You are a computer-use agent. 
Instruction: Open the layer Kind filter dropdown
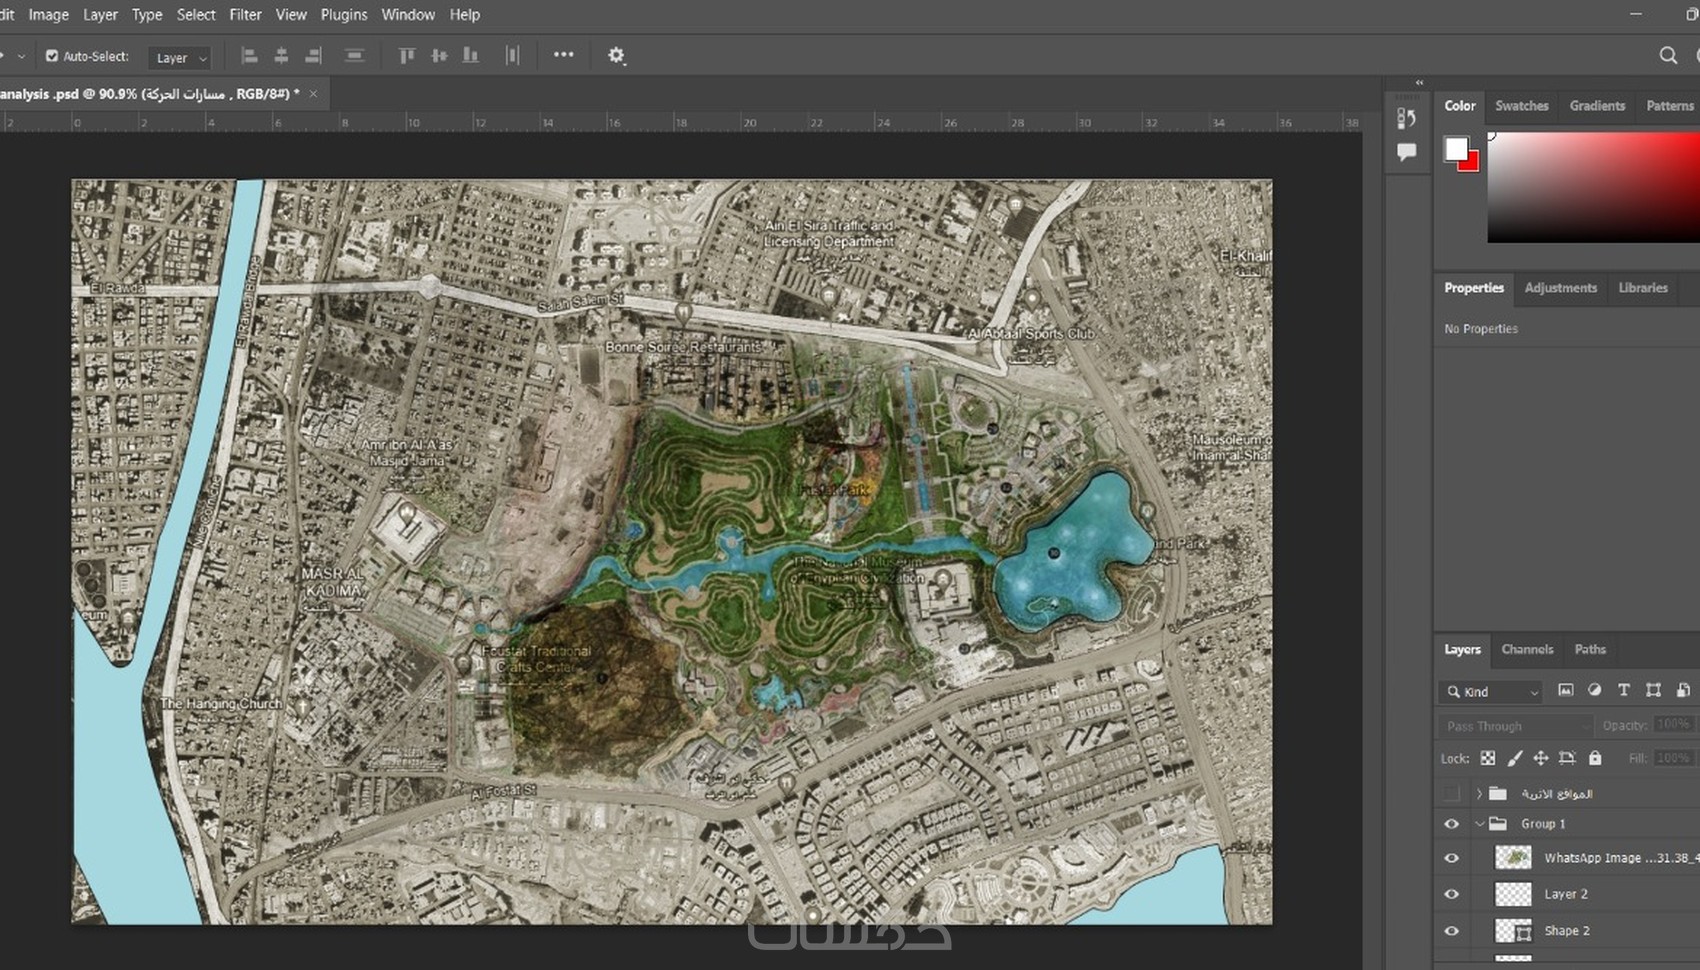[x=1492, y=691]
